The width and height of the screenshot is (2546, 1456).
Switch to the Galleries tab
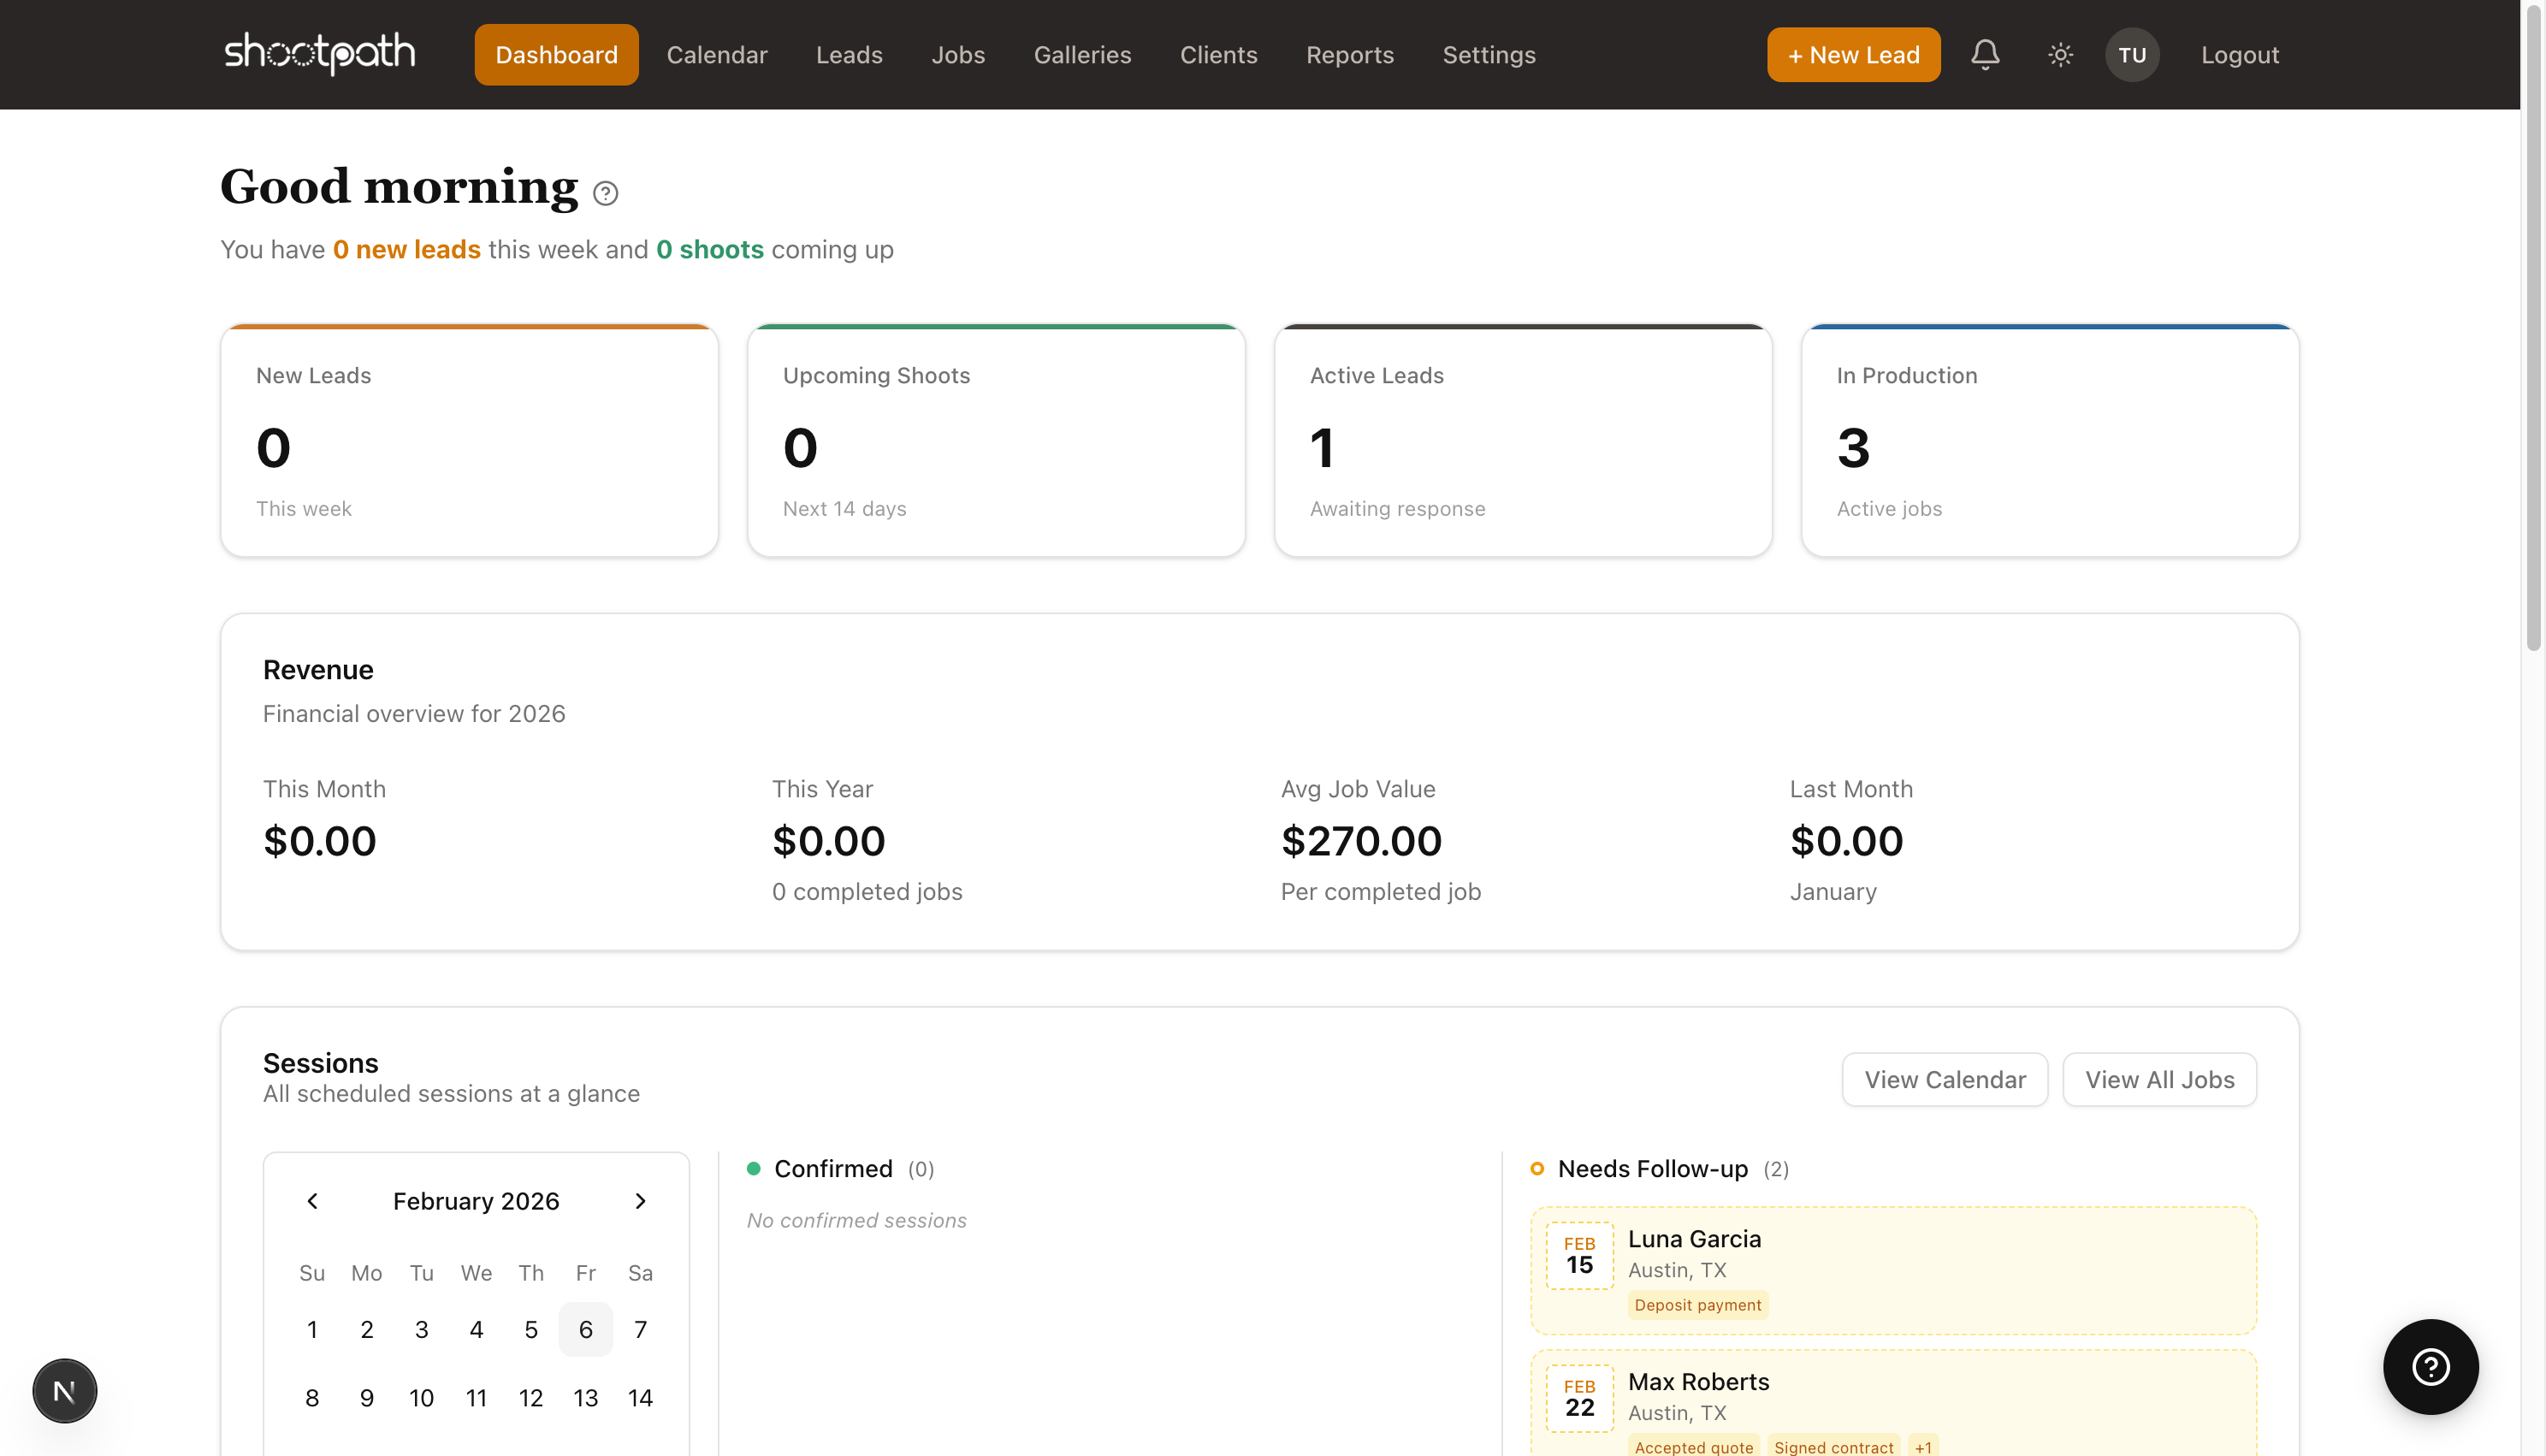pyautogui.click(x=1082, y=55)
